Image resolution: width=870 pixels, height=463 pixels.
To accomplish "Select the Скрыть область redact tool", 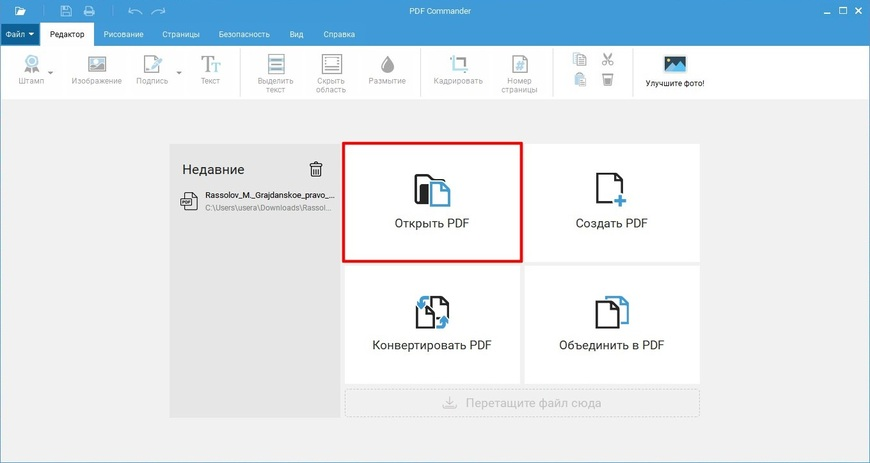I will [x=331, y=74].
